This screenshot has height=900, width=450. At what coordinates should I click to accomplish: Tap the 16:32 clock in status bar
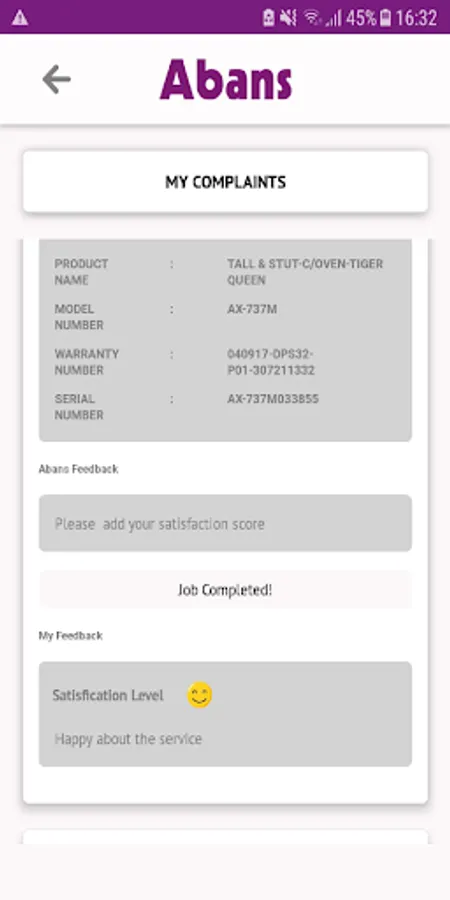416,18
